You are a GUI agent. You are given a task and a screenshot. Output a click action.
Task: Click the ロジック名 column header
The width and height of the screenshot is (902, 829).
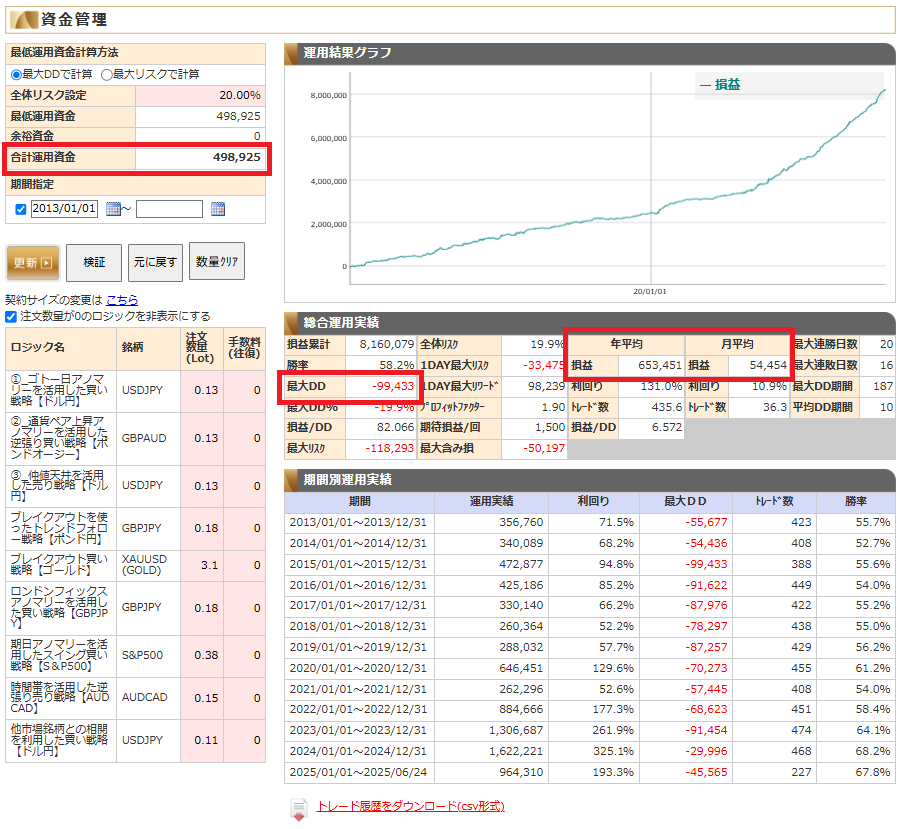pos(61,349)
